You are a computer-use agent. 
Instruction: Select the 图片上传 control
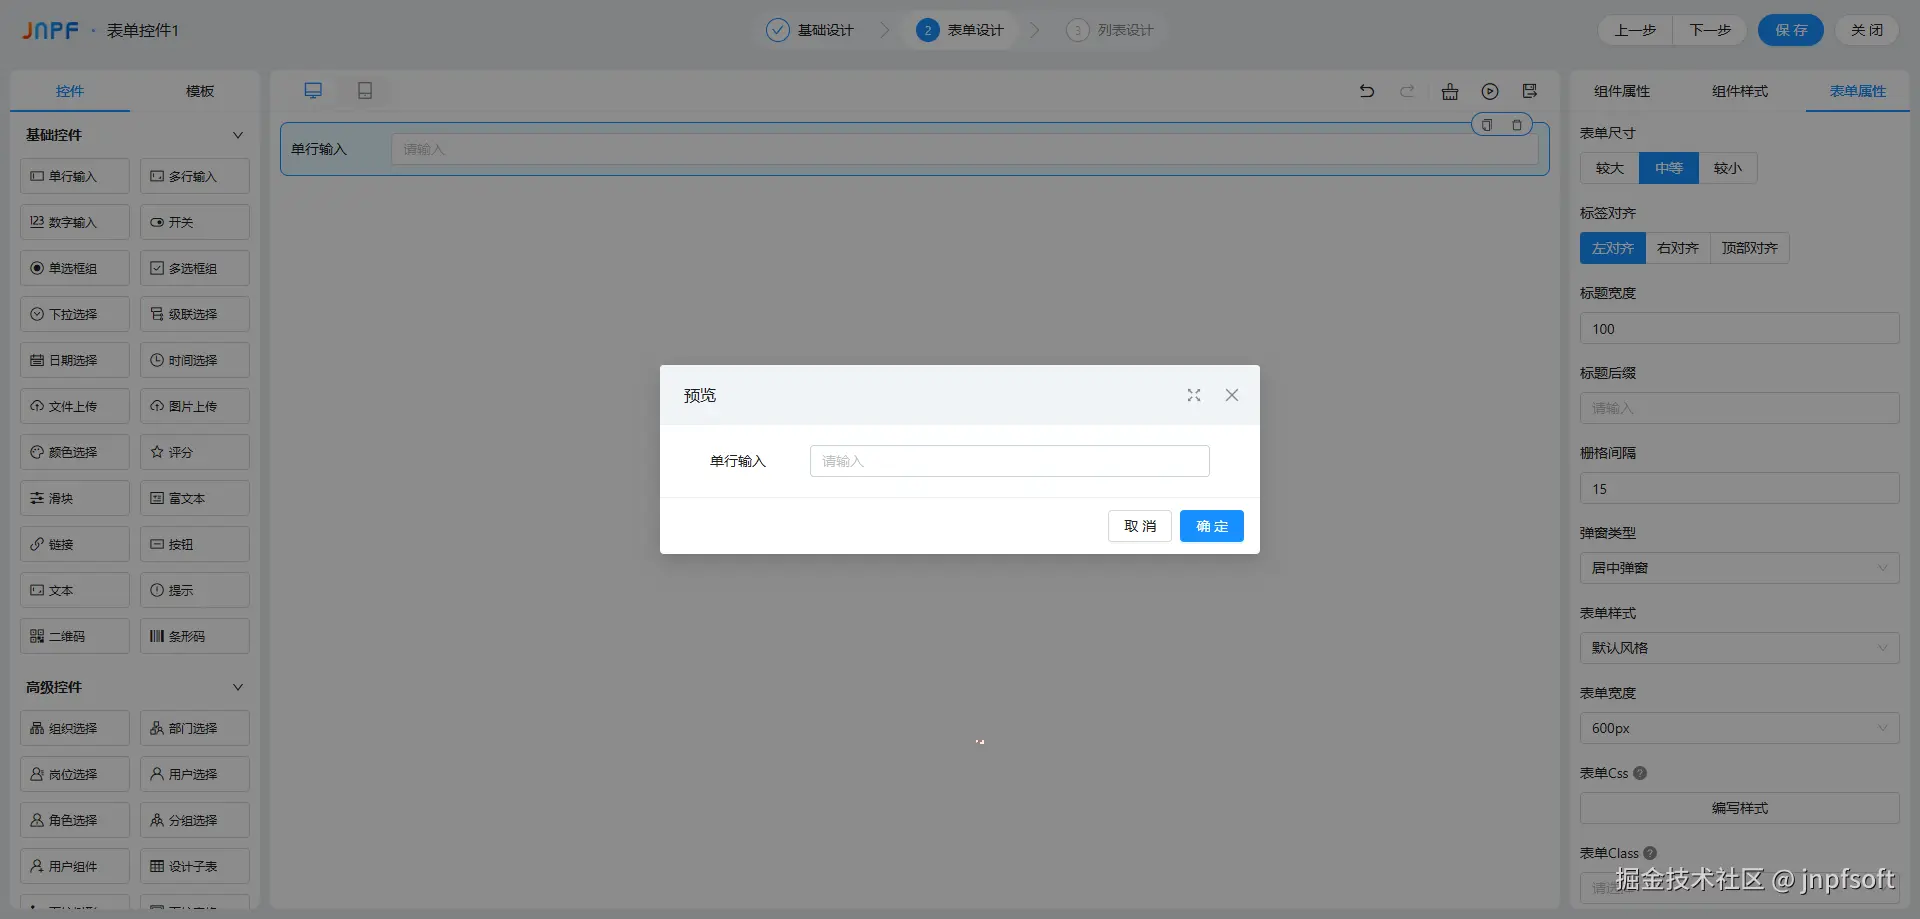point(195,406)
